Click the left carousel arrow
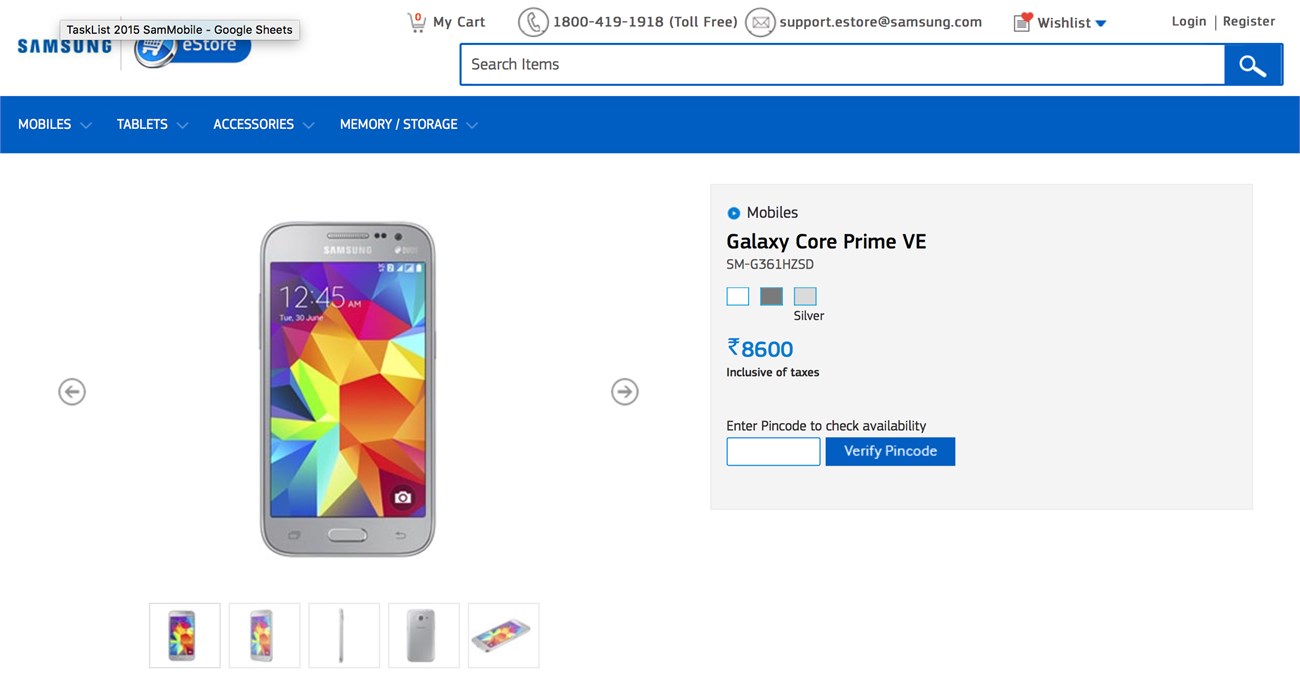1300x680 pixels. point(71,391)
